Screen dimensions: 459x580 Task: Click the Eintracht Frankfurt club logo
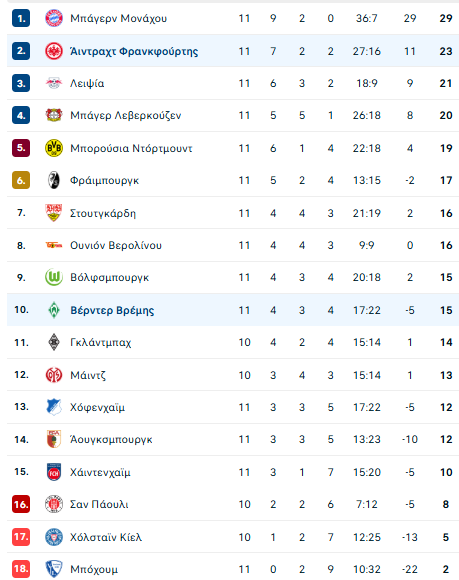point(54,51)
